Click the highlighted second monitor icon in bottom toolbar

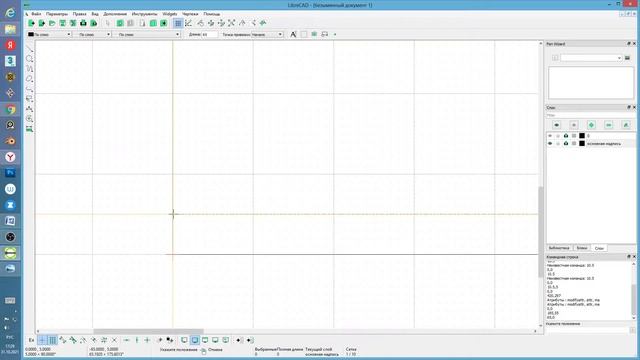click(x=195, y=340)
